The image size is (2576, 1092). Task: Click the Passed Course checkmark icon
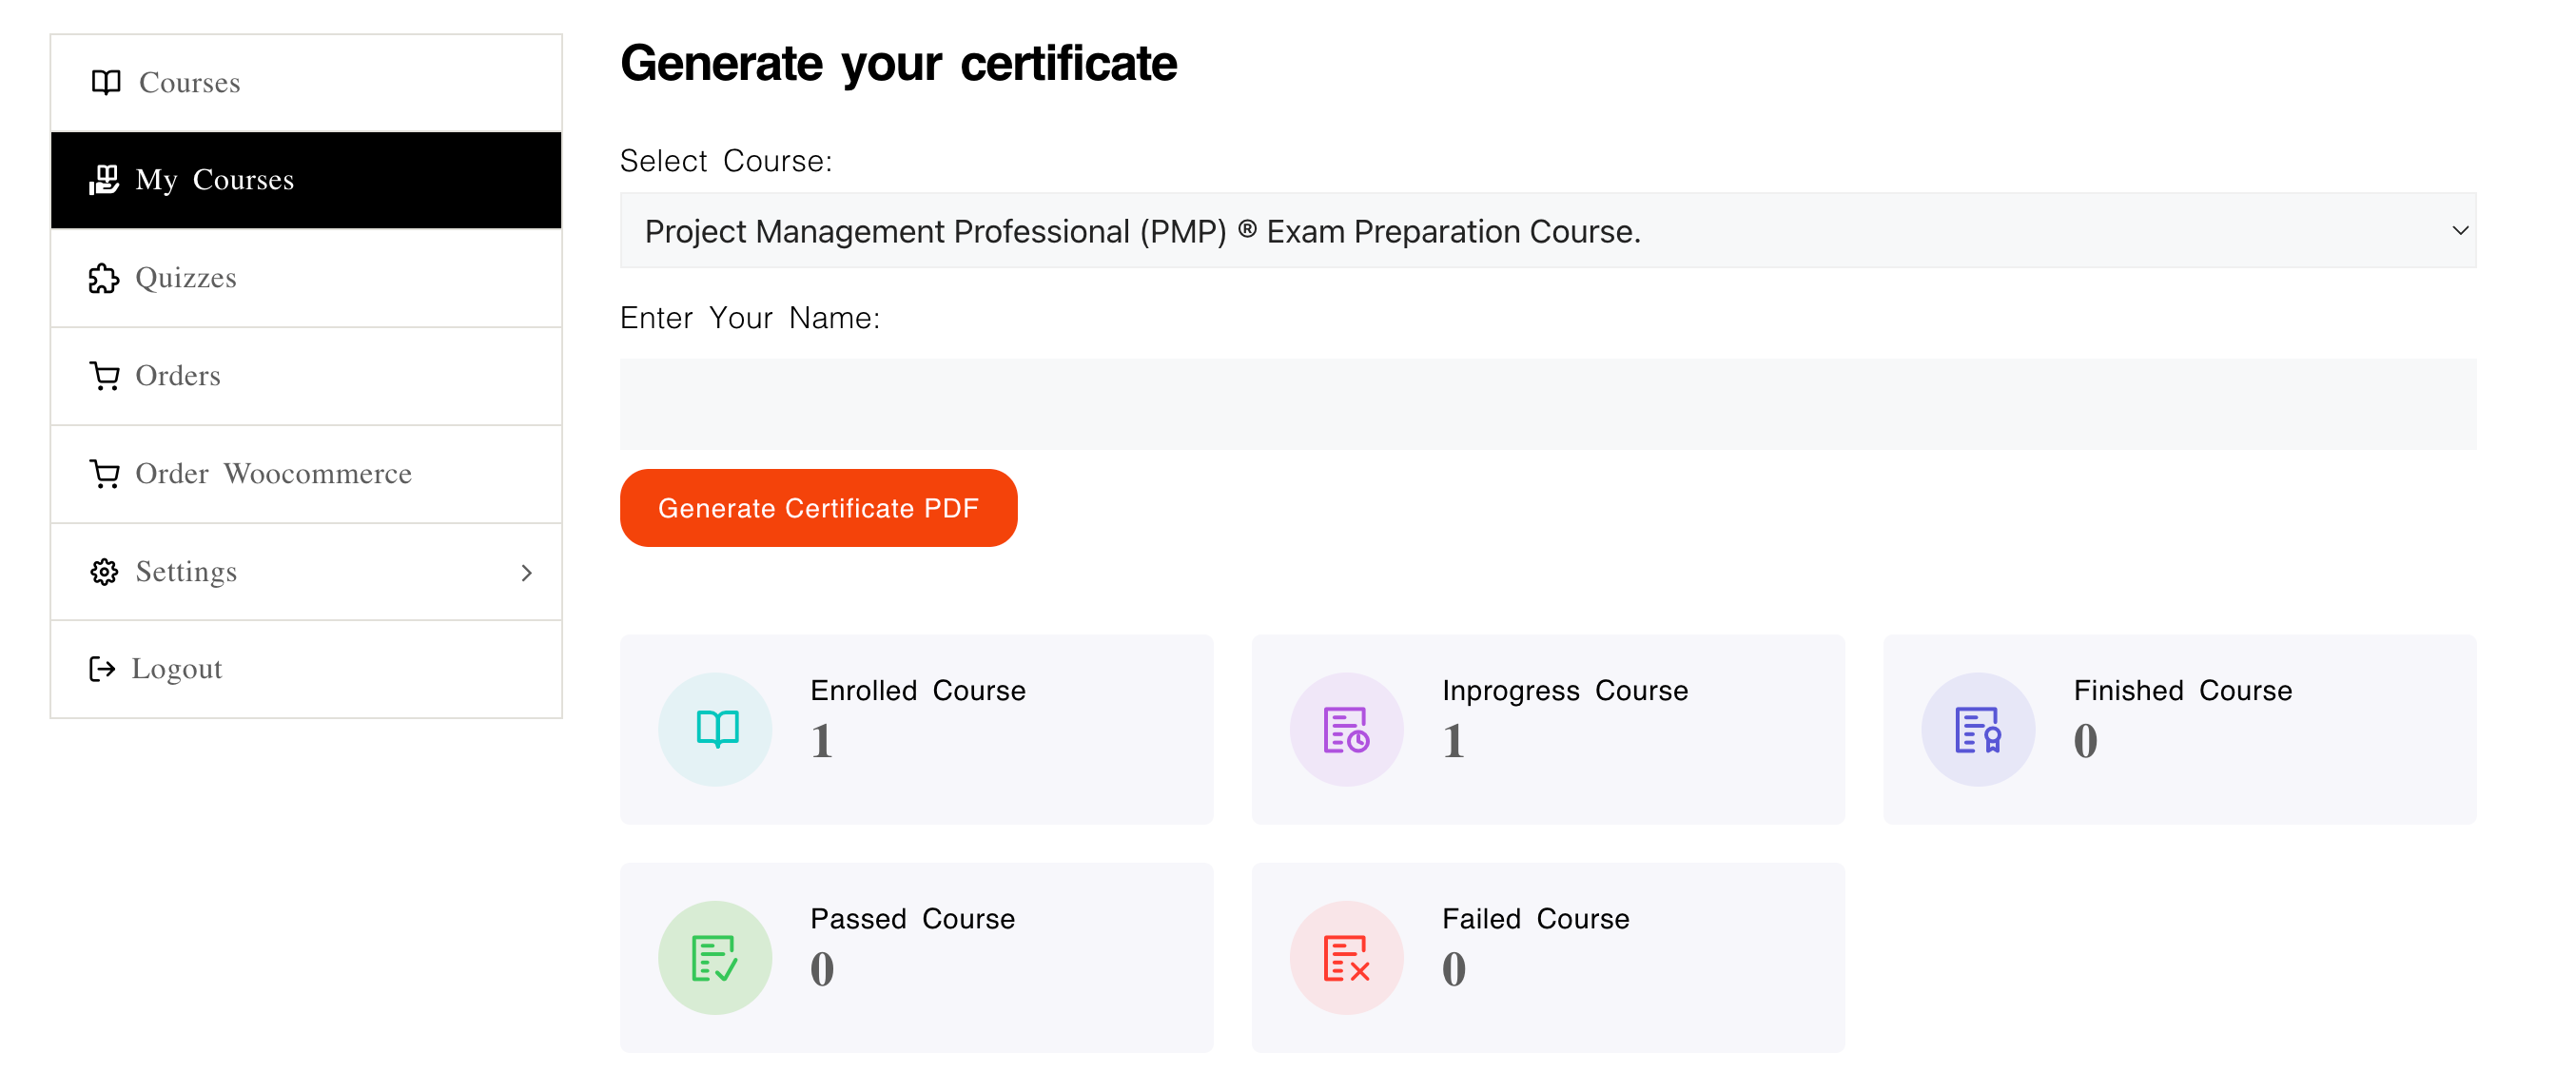click(714, 958)
